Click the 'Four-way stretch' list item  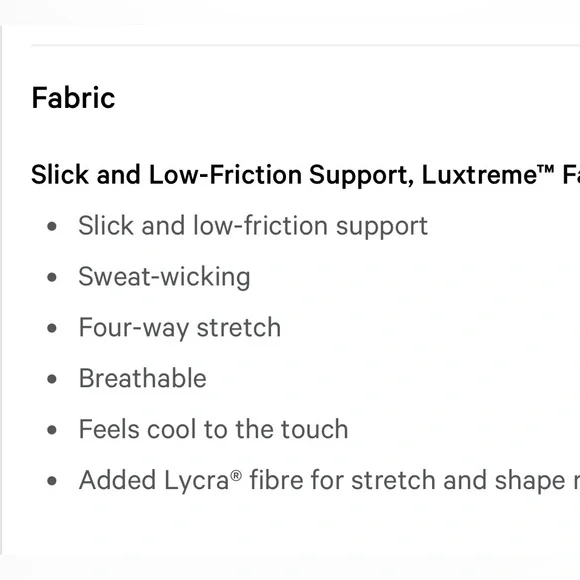[x=180, y=328]
